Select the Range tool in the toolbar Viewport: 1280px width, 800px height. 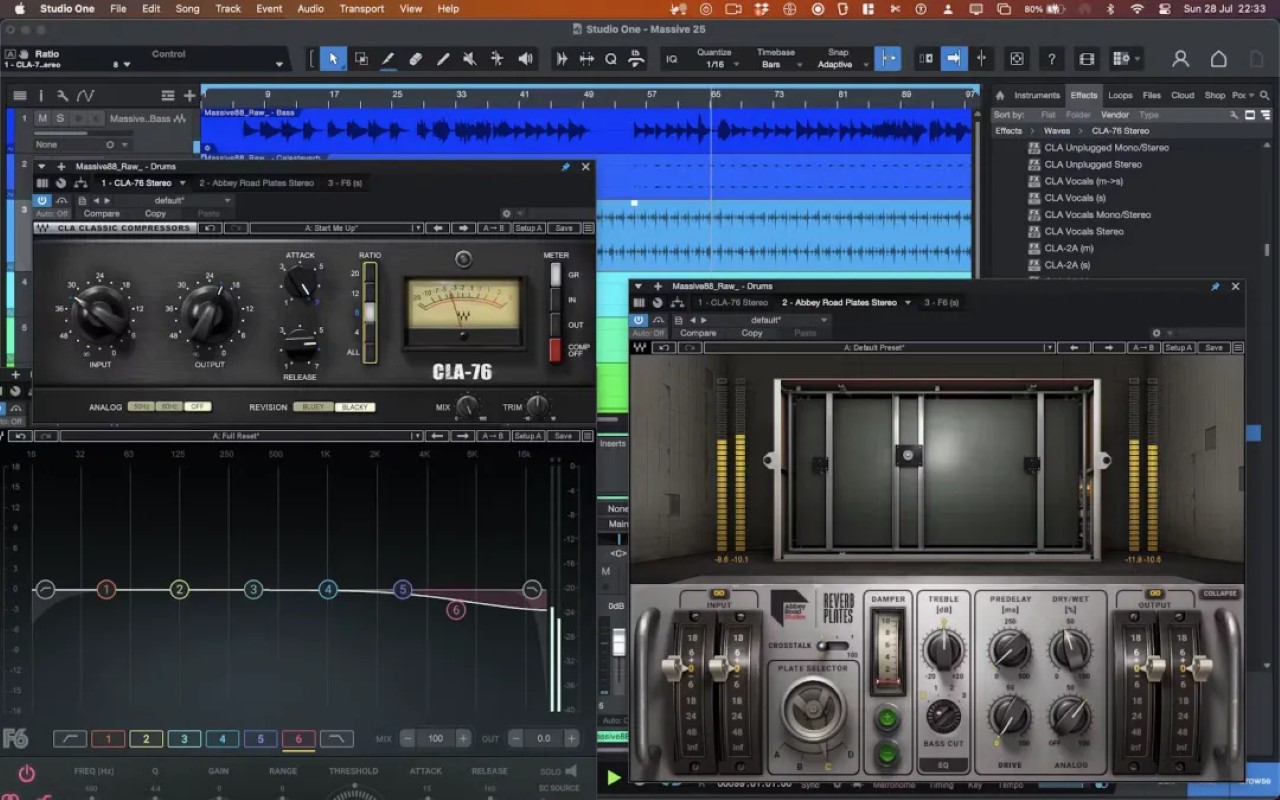point(361,59)
